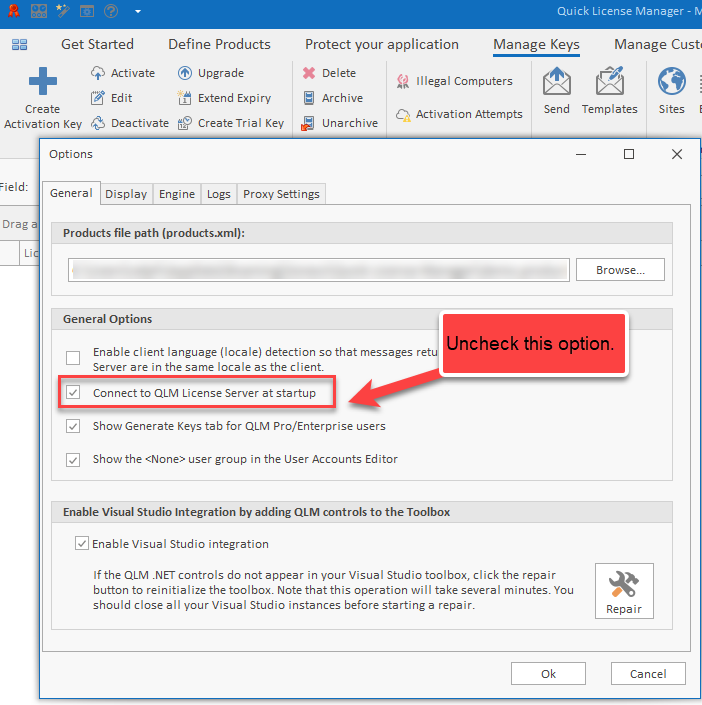Image resolution: width=702 pixels, height=705 pixels.
Task: Open the Logs tab in Options
Action: pos(219,194)
